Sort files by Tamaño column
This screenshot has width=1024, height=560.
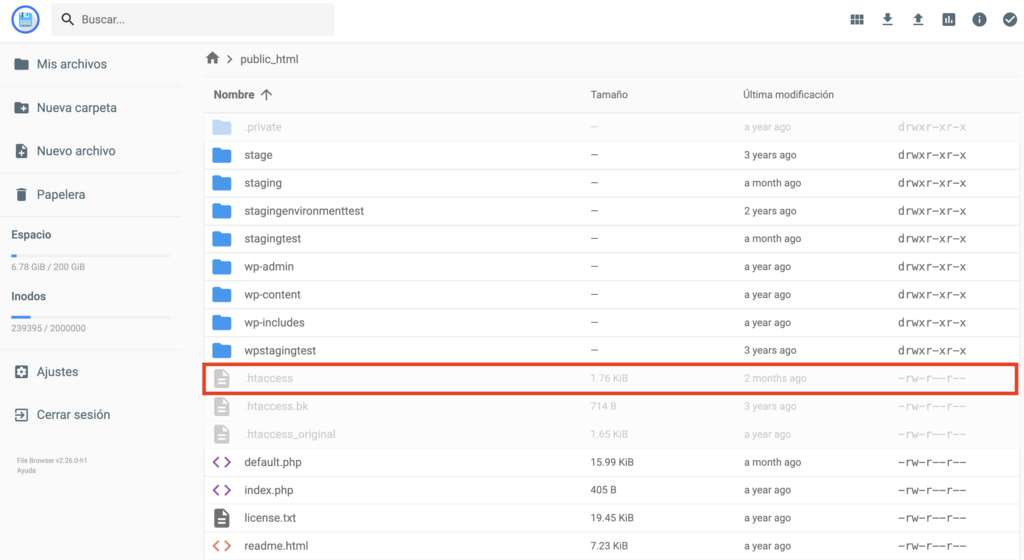click(609, 95)
